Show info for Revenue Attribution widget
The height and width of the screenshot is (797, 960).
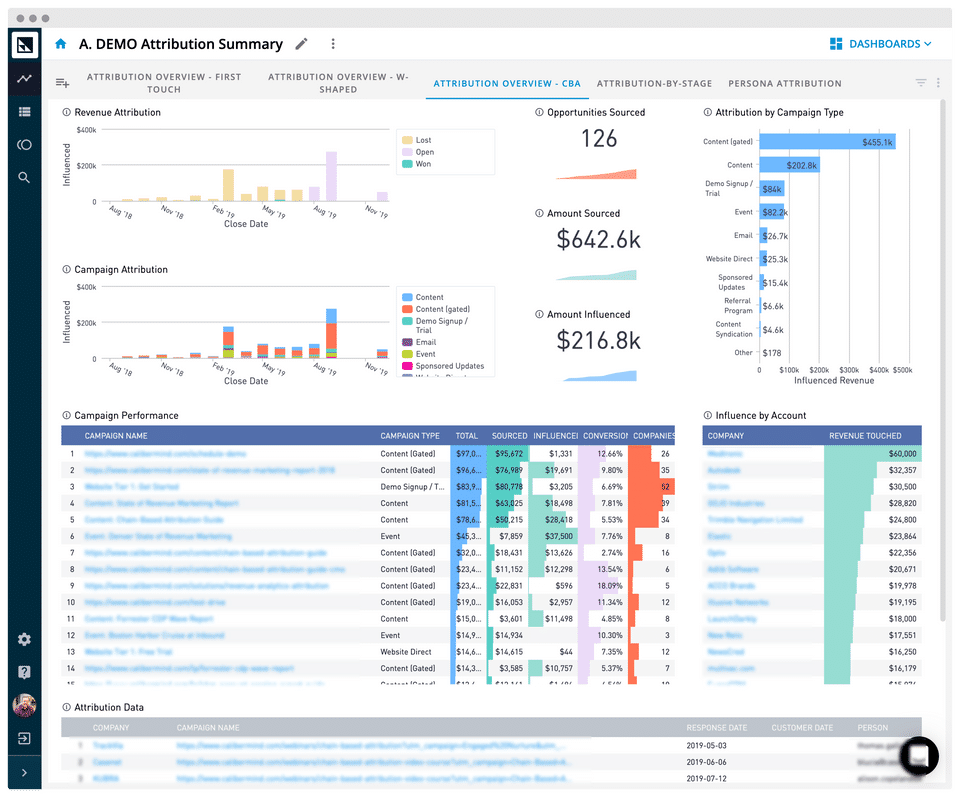click(66, 112)
